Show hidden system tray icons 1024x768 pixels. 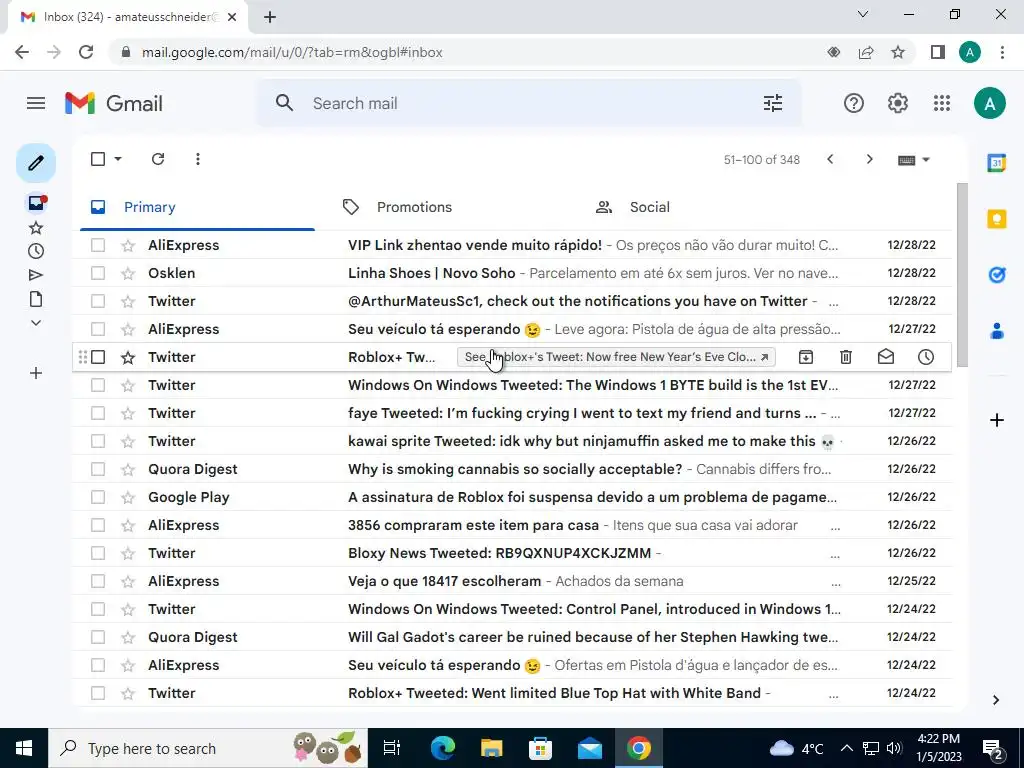pyautogui.click(x=846, y=748)
